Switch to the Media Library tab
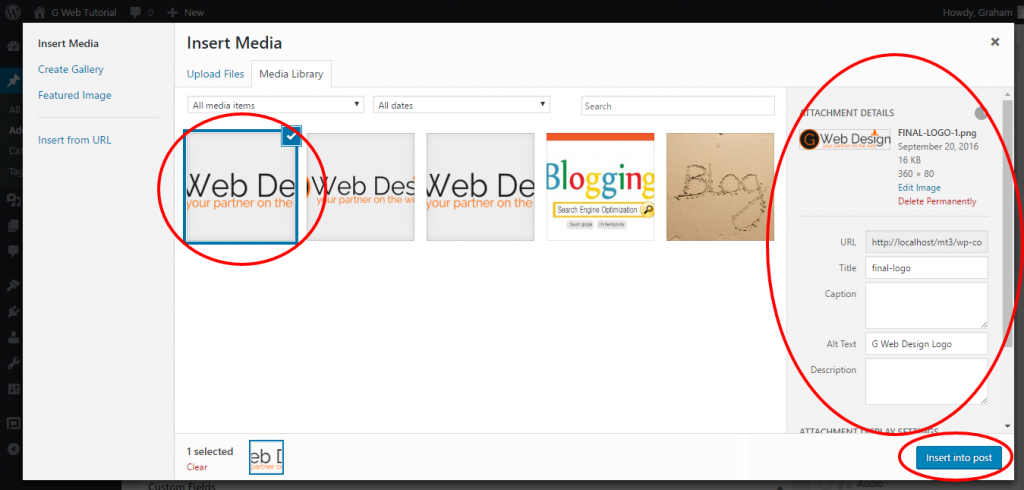The height and width of the screenshot is (490, 1024). (x=291, y=74)
